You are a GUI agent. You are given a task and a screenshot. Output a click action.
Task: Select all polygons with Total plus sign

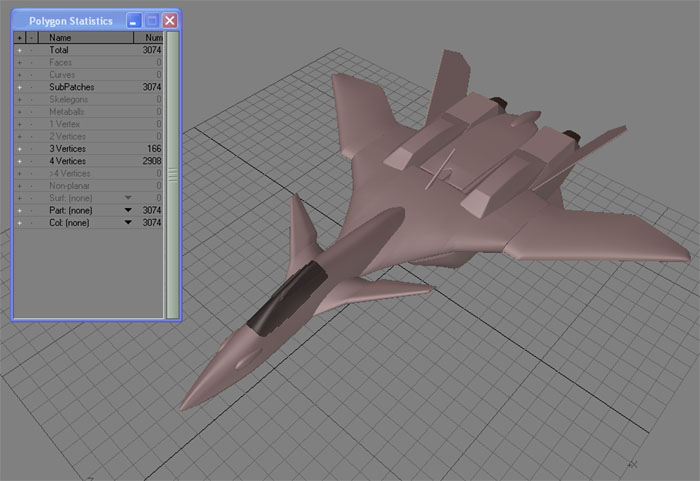(20, 50)
